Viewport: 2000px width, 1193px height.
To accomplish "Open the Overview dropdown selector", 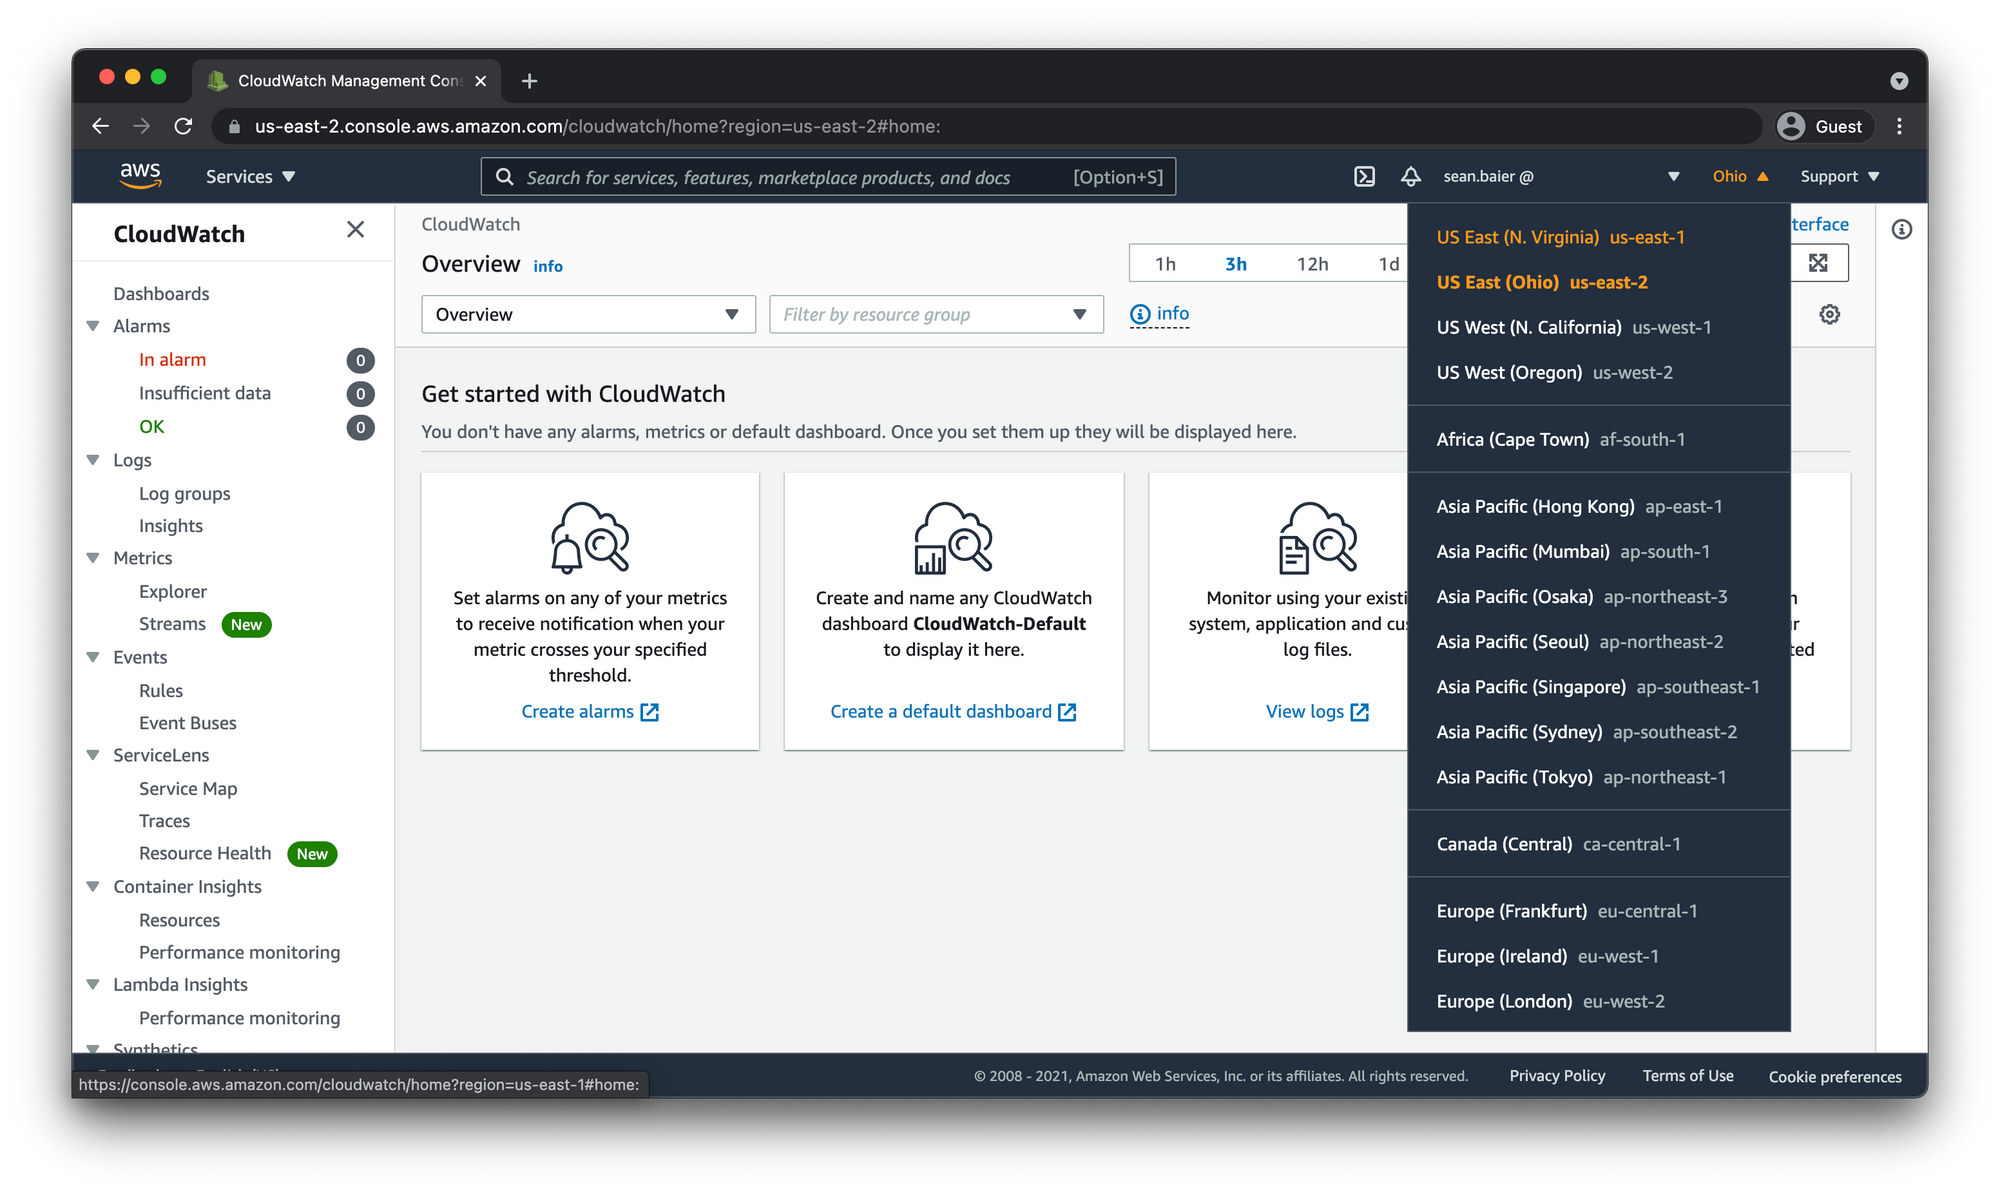I will click(588, 314).
